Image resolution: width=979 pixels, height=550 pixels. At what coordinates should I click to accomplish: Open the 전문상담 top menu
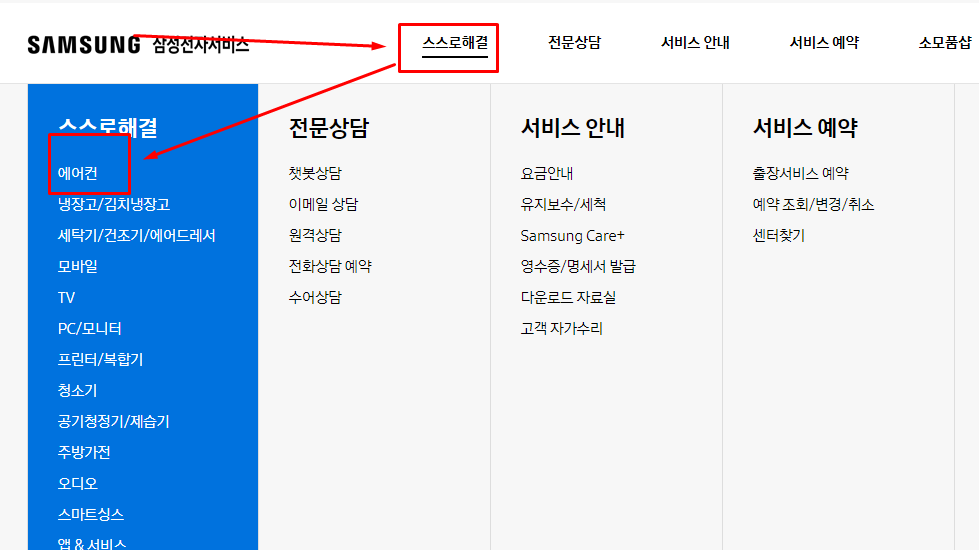coord(574,43)
